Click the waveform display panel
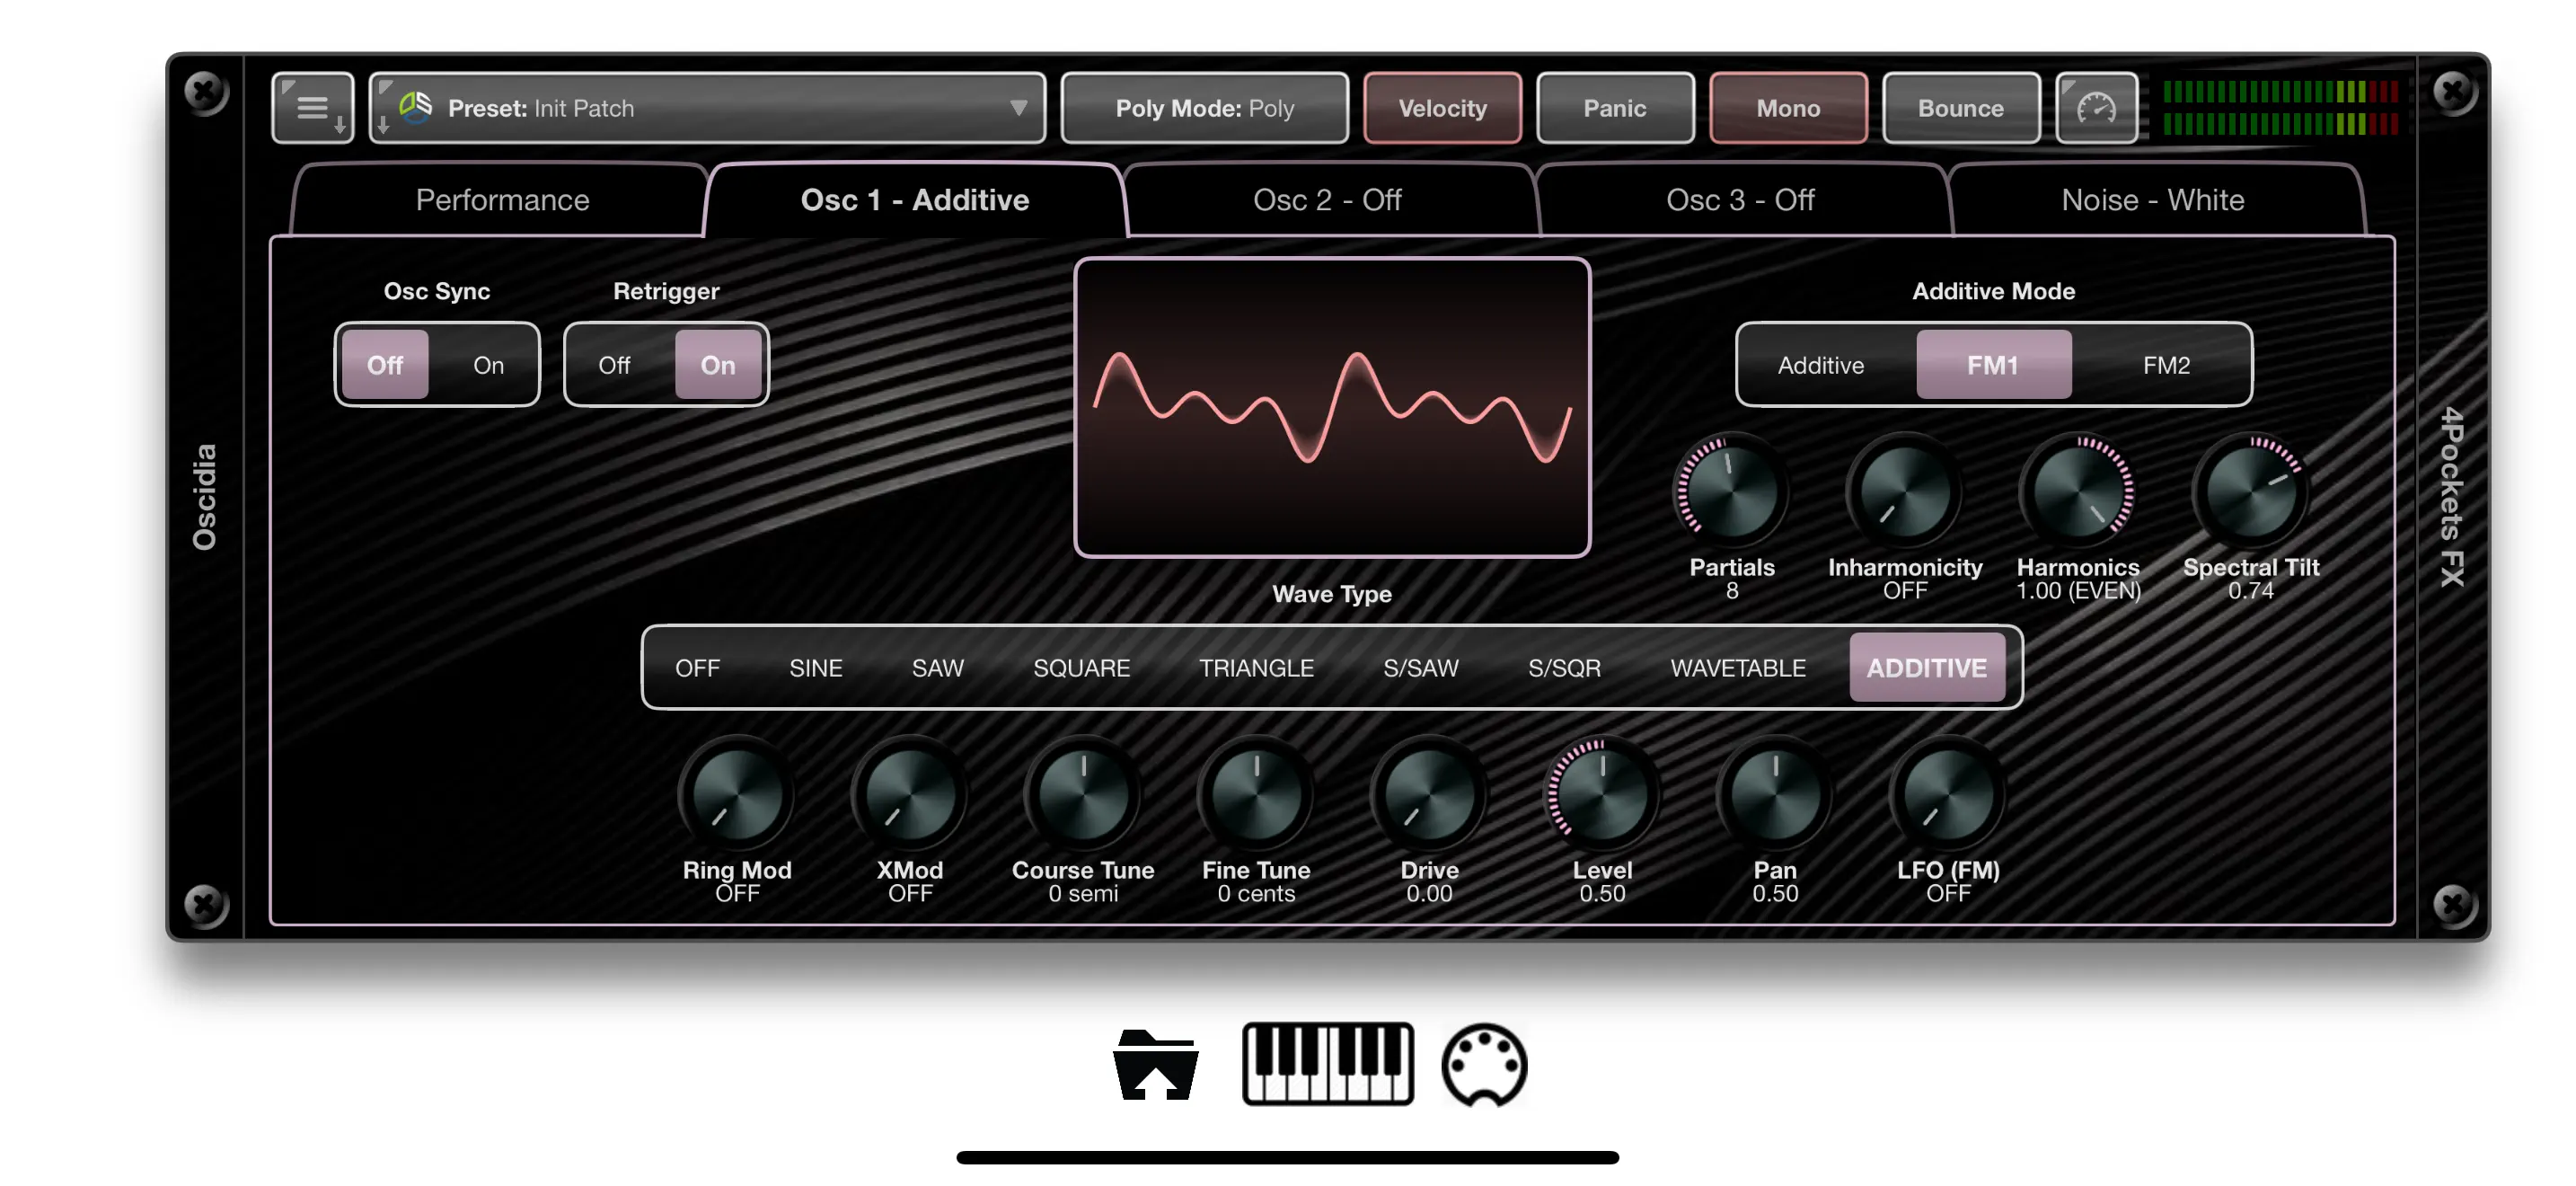 coord(1331,407)
